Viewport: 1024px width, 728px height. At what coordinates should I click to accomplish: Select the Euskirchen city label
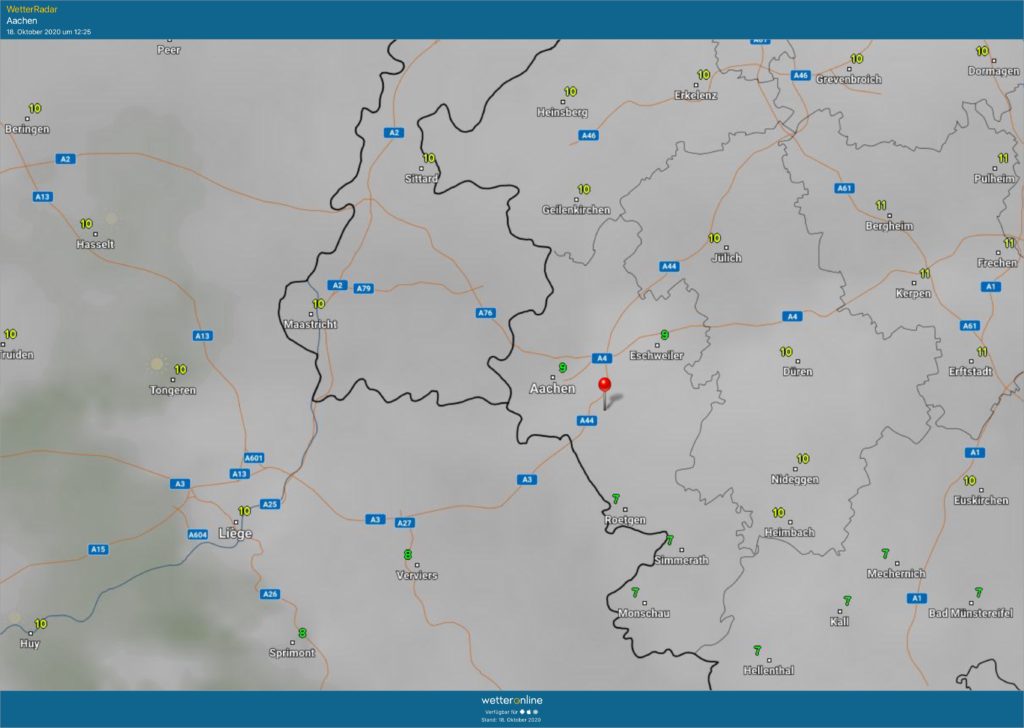(981, 501)
